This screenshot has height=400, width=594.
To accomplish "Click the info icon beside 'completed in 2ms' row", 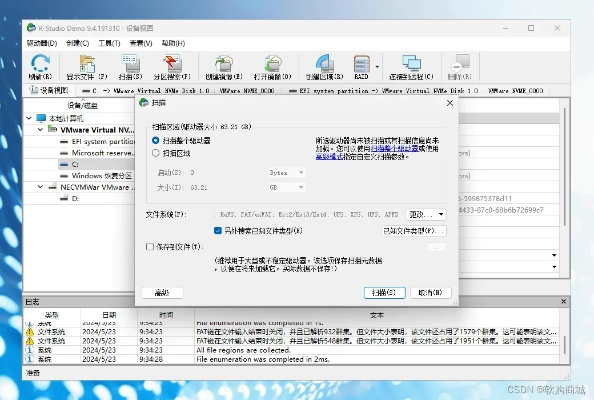I will pyautogui.click(x=30, y=359).
